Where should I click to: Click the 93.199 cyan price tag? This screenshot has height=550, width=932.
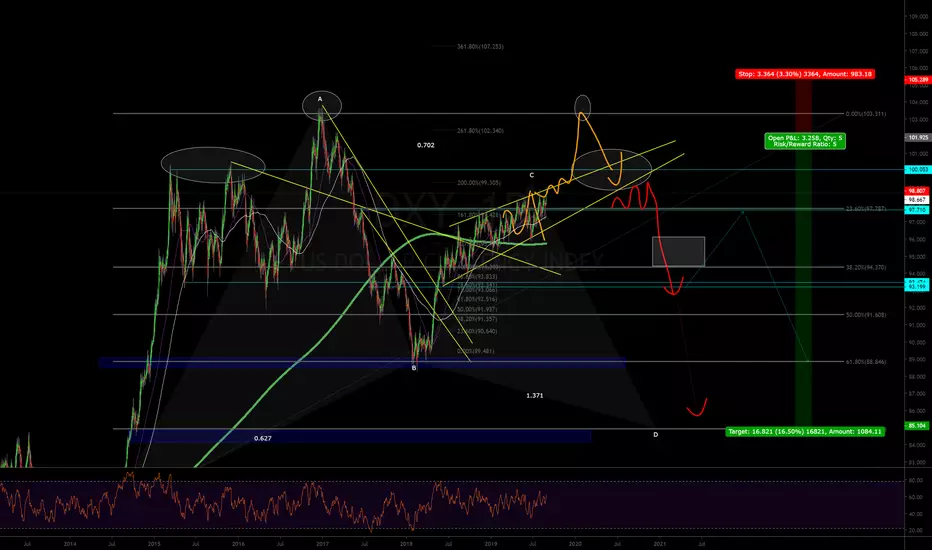[x=917, y=287]
